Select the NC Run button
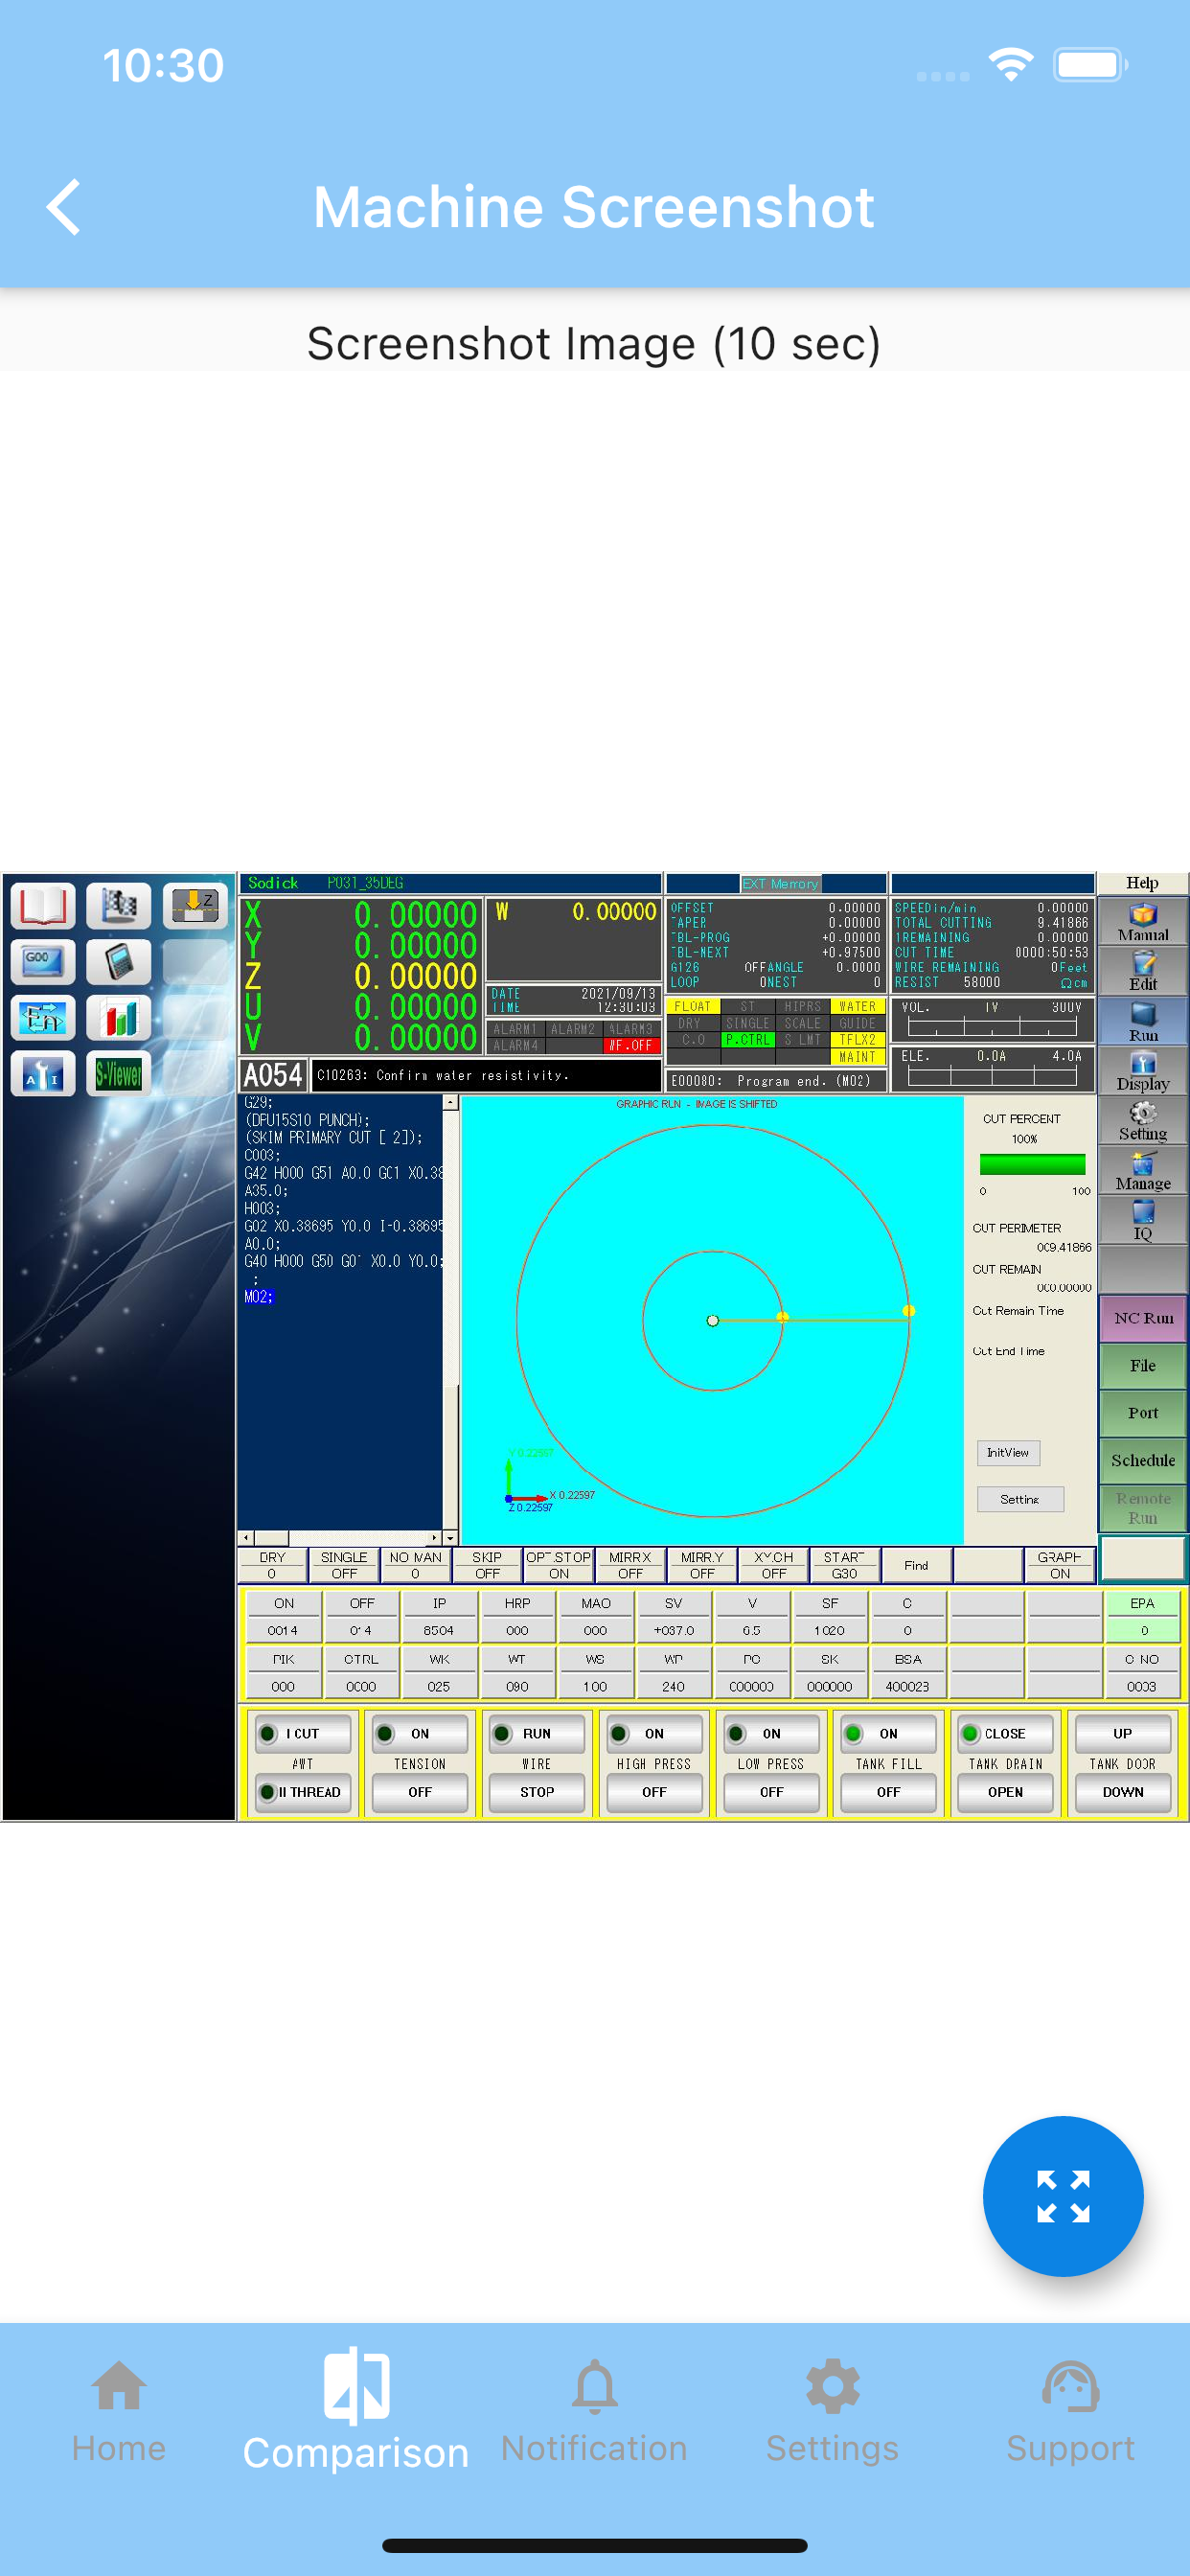 point(1143,1318)
